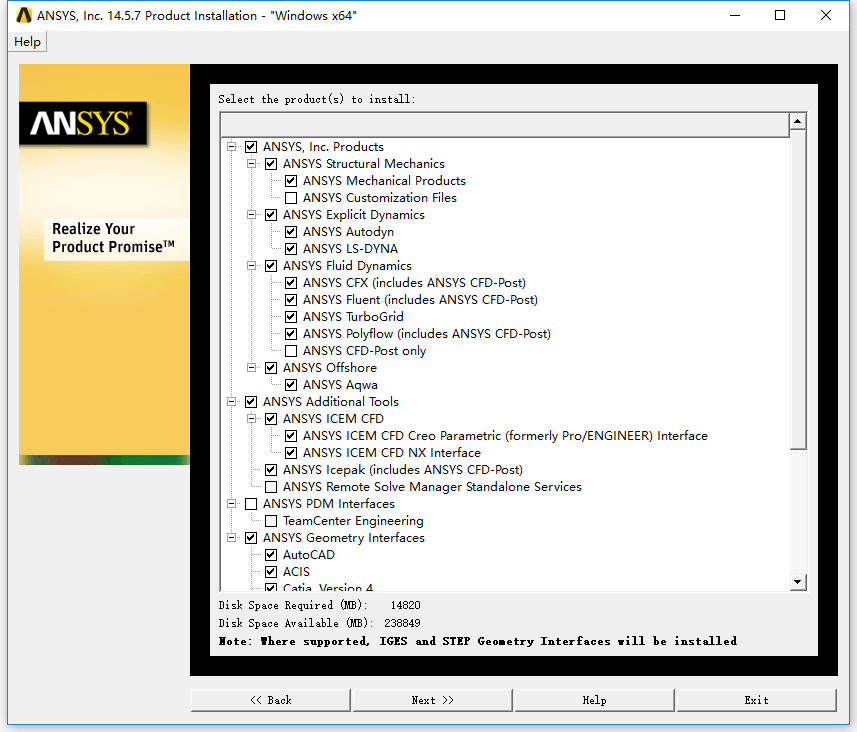This screenshot has height=732, width=857.
Task: Uncheck ANSYS ICEM CFD NX Interface
Action: click(291, 453)
